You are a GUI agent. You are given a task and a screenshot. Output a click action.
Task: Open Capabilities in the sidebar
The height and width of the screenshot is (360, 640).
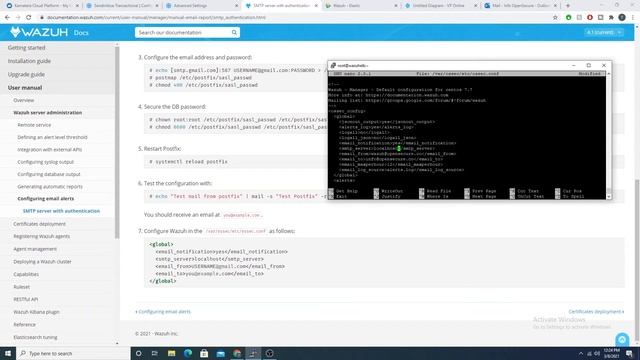coord(26,274)
